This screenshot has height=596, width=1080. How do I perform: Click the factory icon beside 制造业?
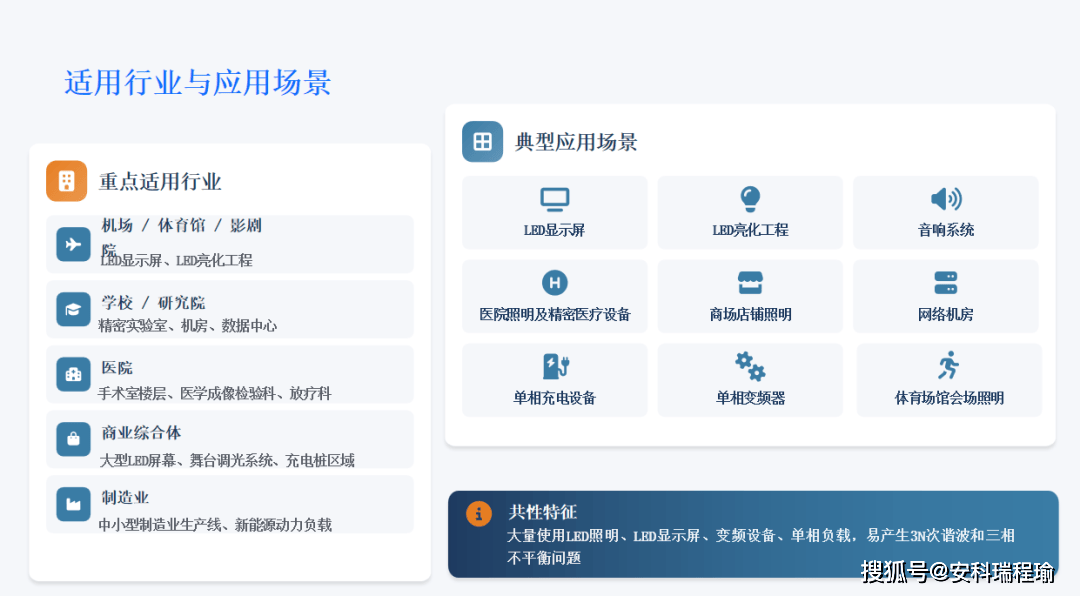[73, 504]
